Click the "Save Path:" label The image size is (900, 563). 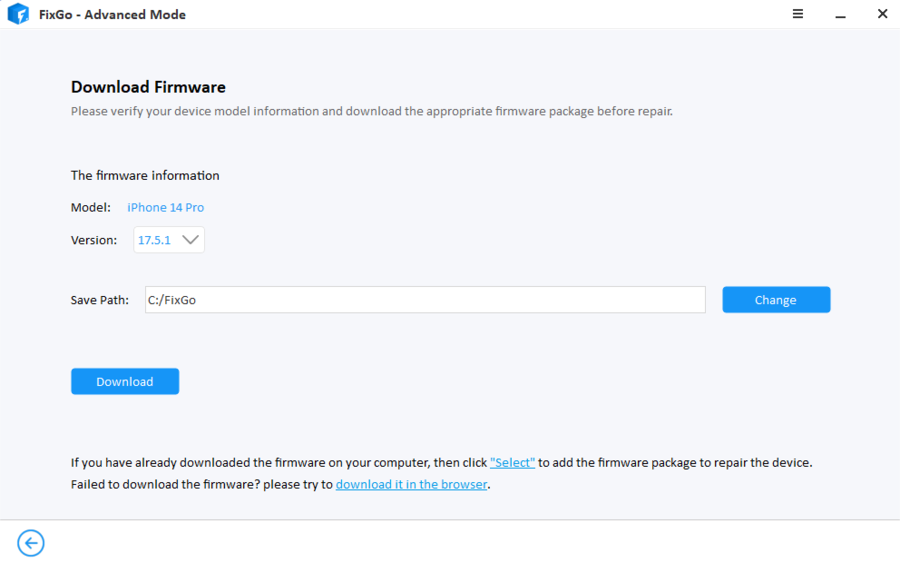tap(100, 300)
